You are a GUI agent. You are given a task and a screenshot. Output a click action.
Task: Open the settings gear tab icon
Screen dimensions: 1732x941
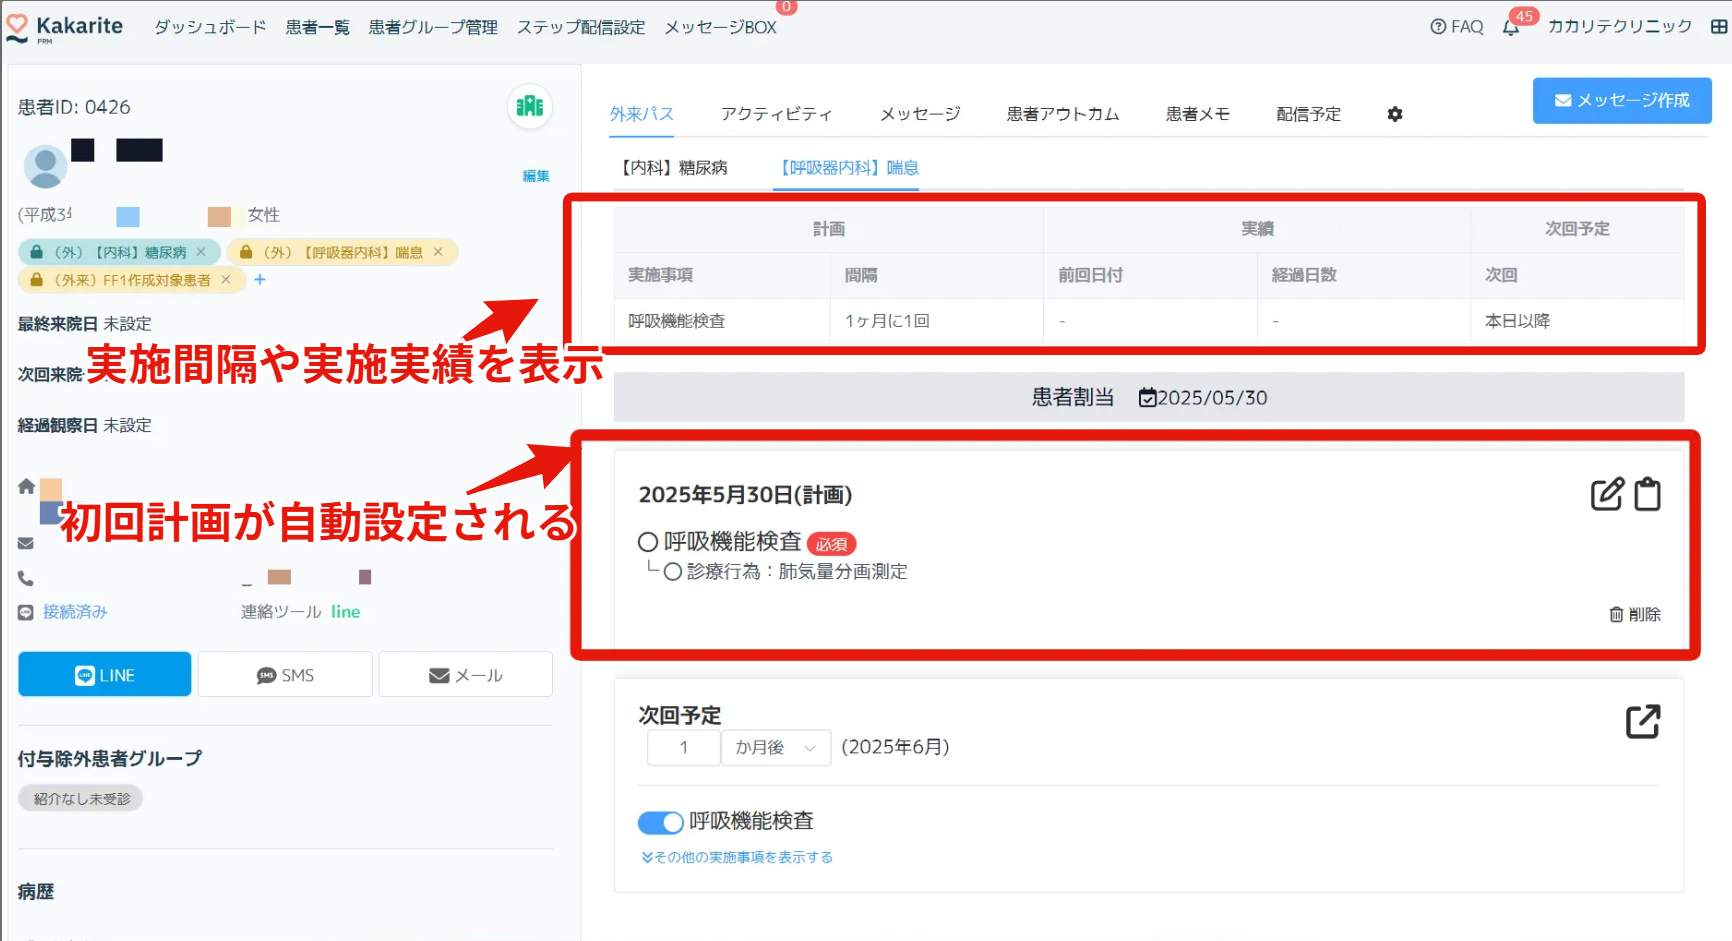point(1395,114)
